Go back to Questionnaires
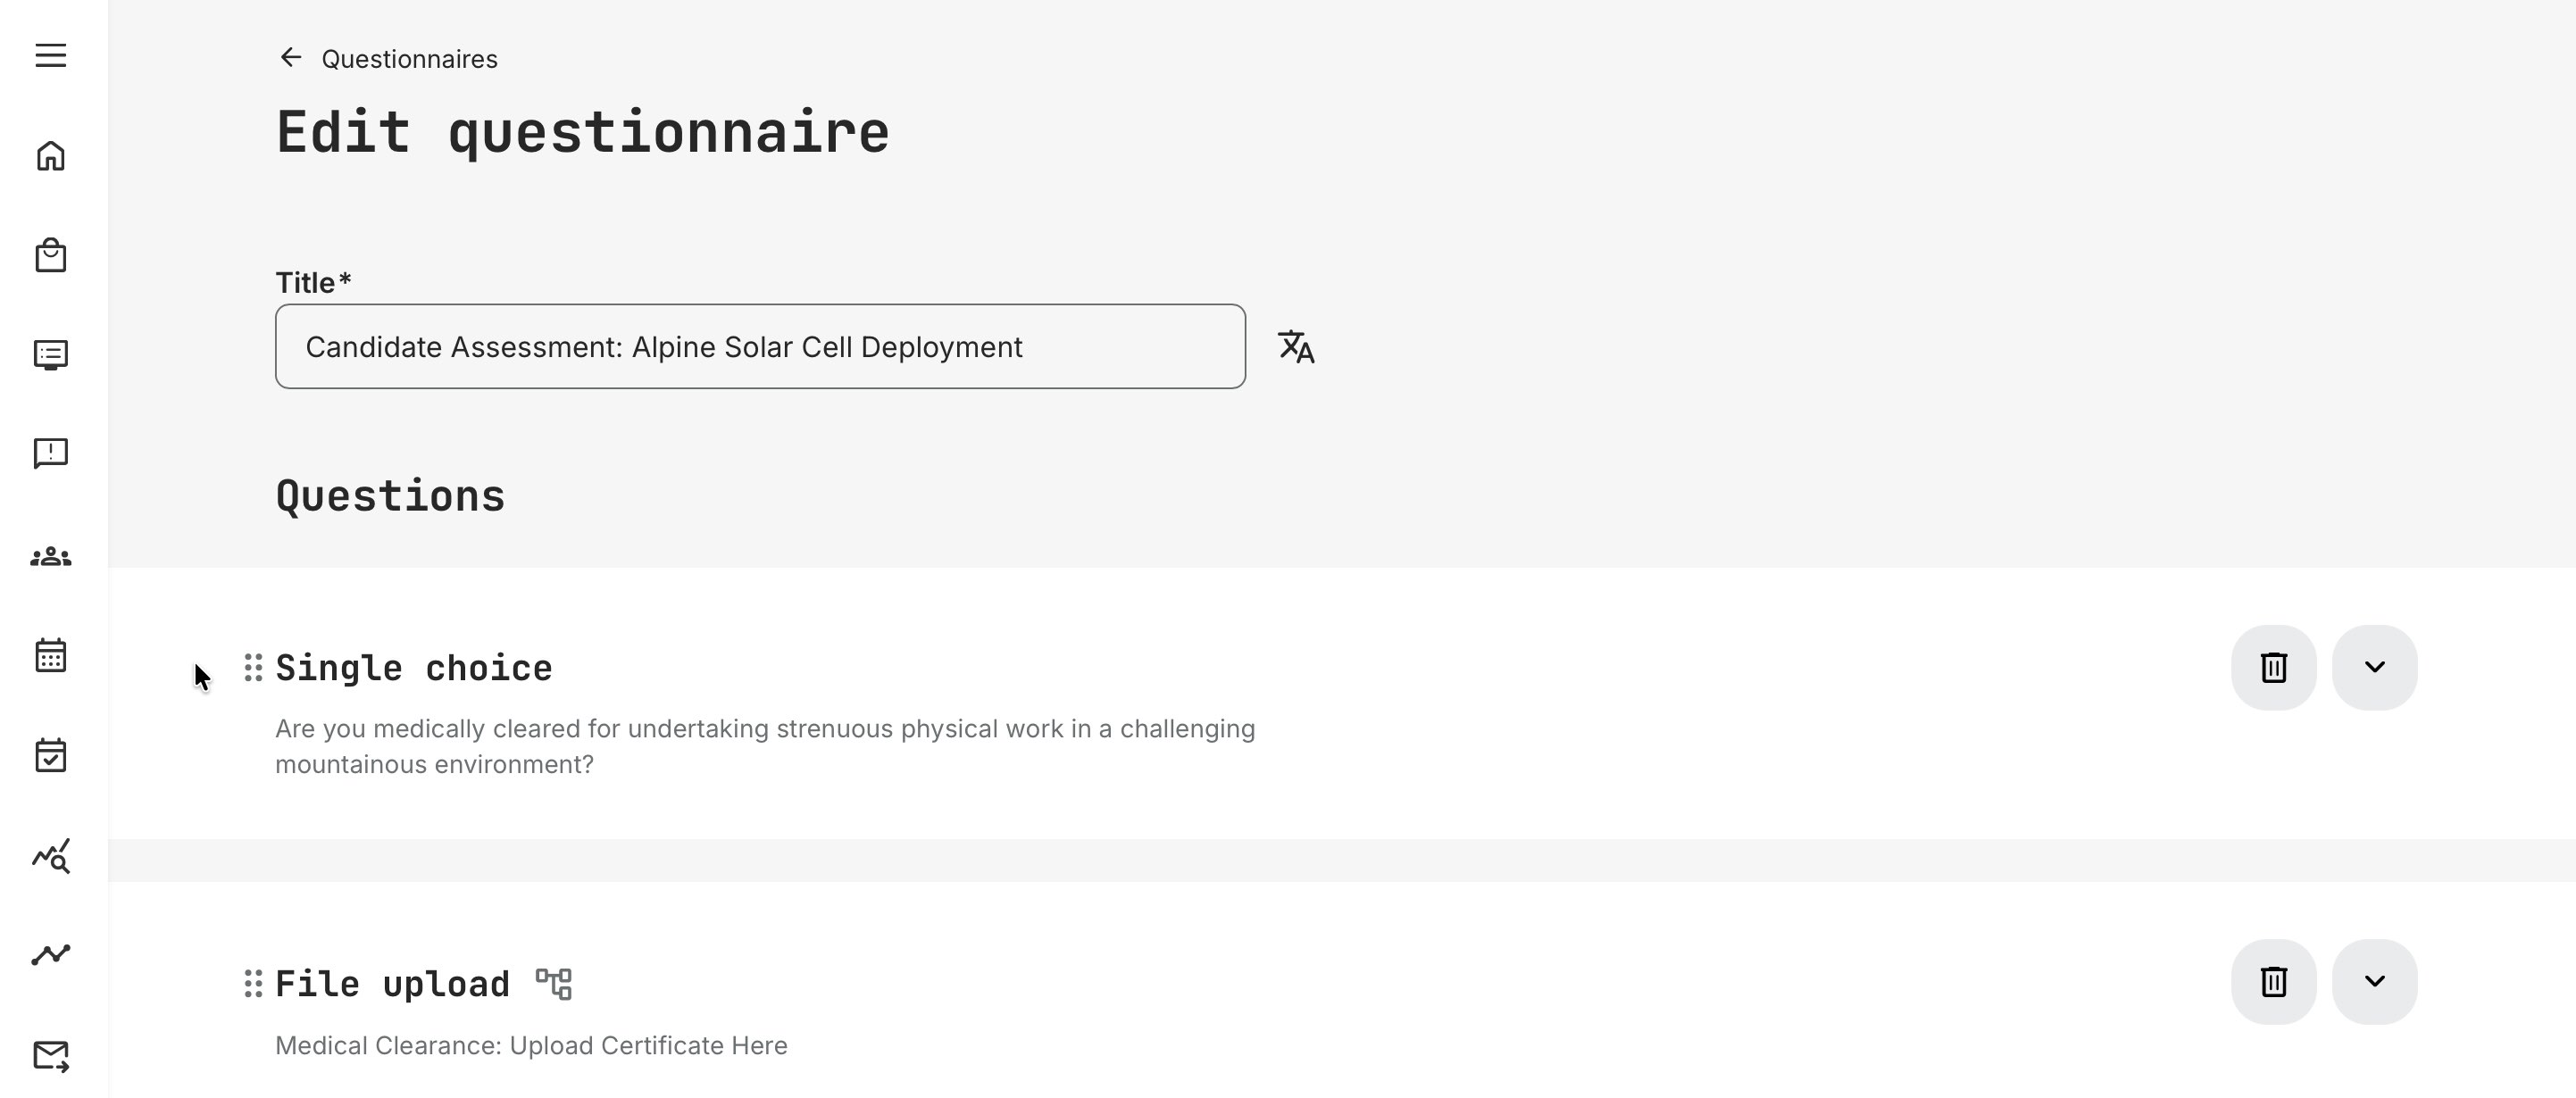2576x1098 pixels. (408, 58)
